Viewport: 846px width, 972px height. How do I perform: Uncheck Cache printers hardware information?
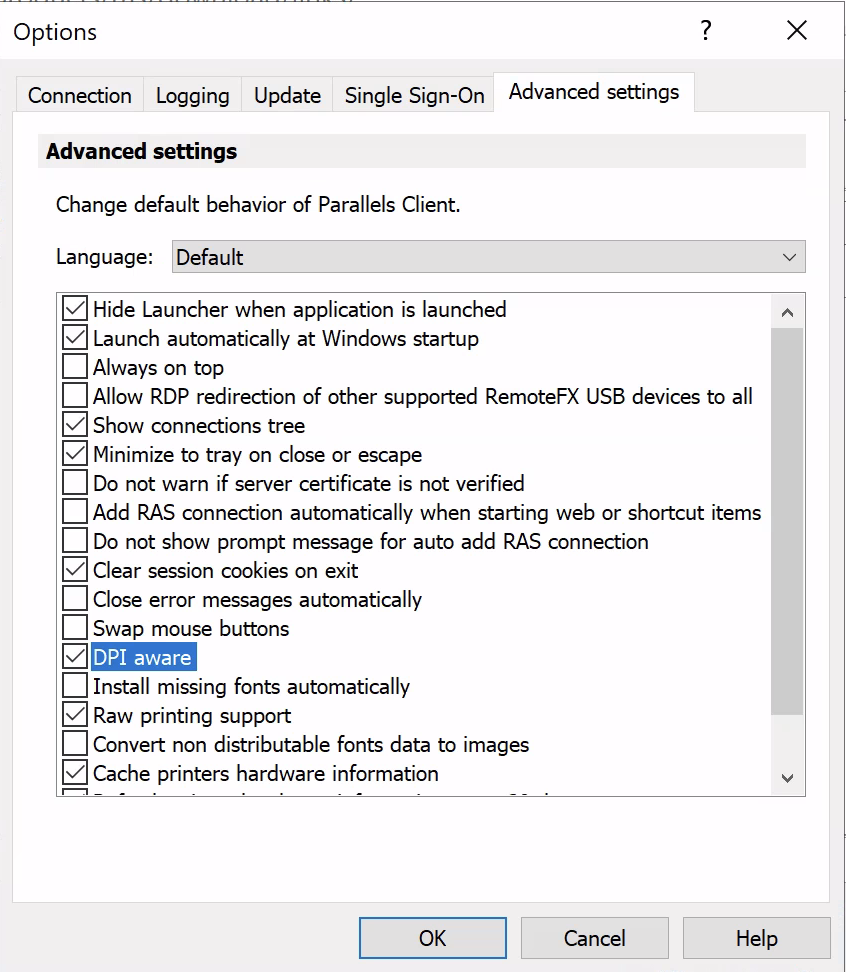pyautogui.click(x=75, y=773)
